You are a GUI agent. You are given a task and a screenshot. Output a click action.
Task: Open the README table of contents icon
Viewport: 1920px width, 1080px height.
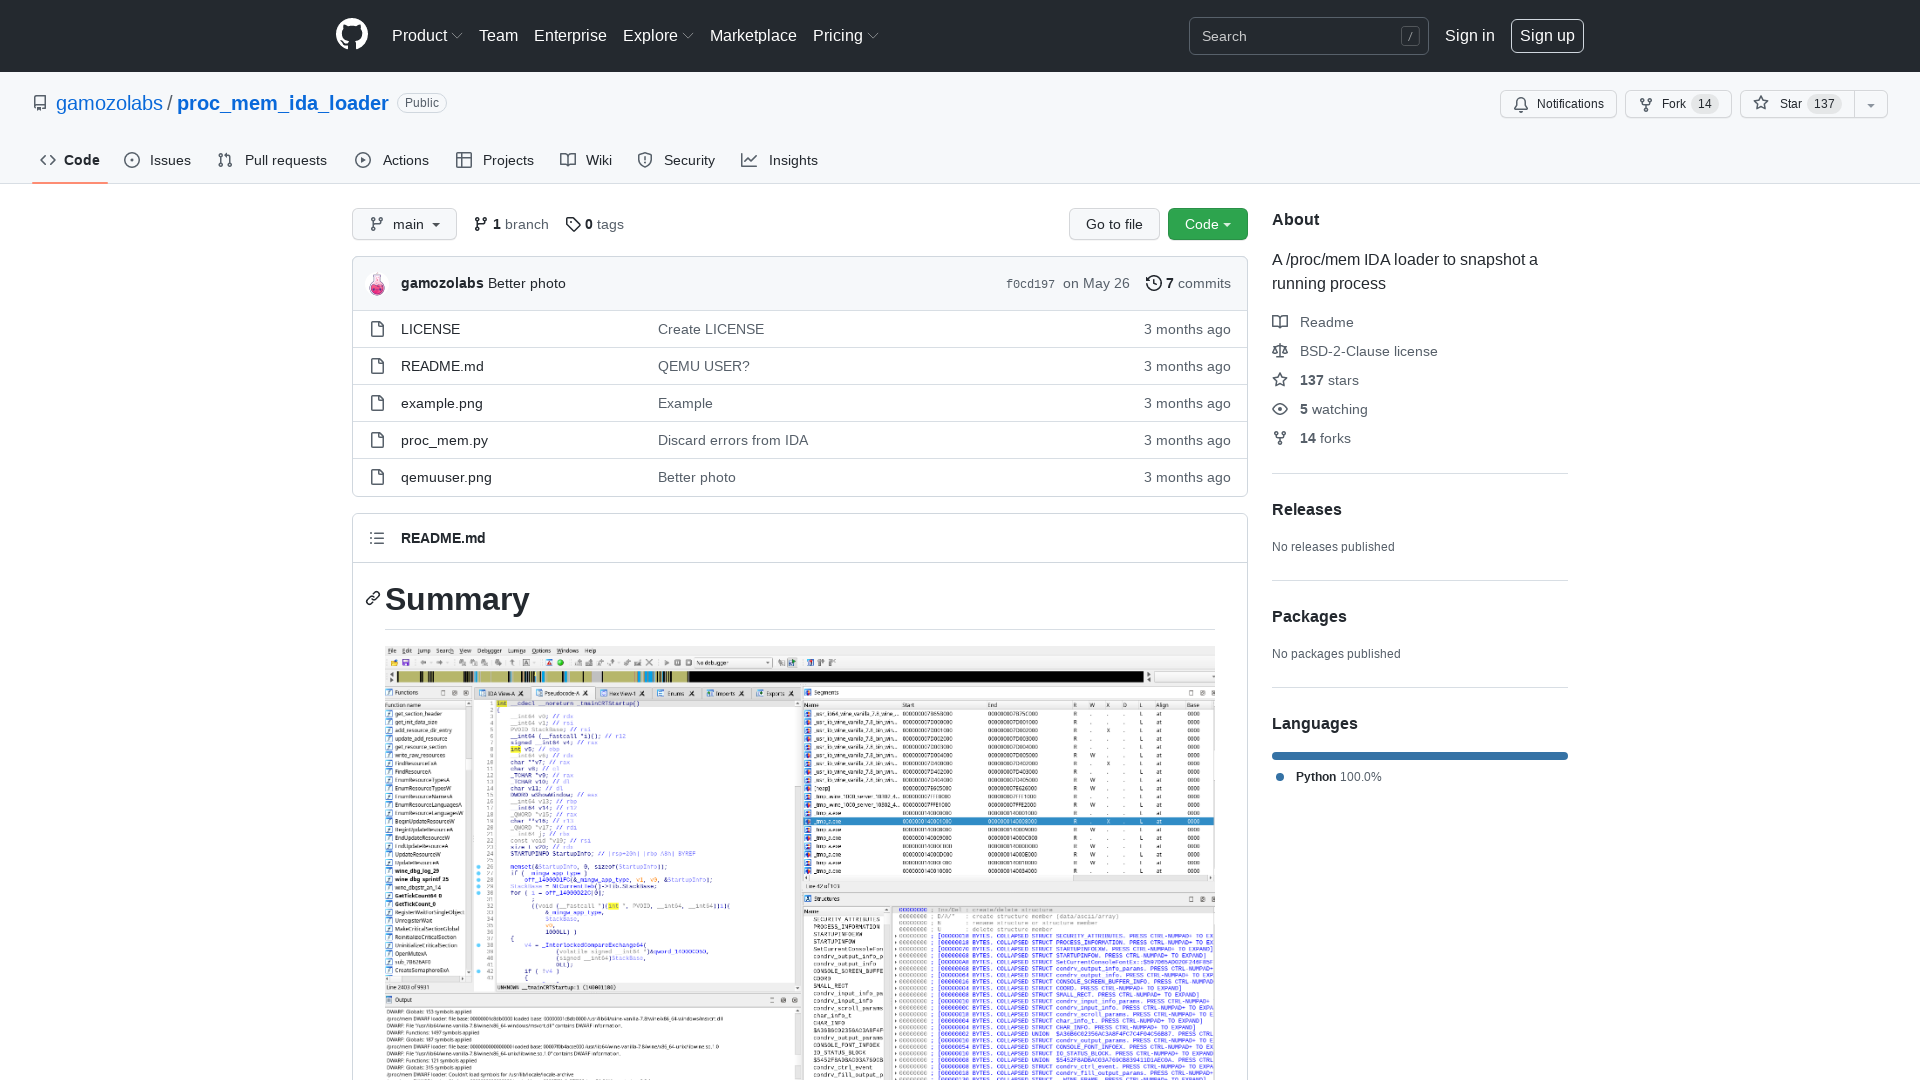(377, 538)
